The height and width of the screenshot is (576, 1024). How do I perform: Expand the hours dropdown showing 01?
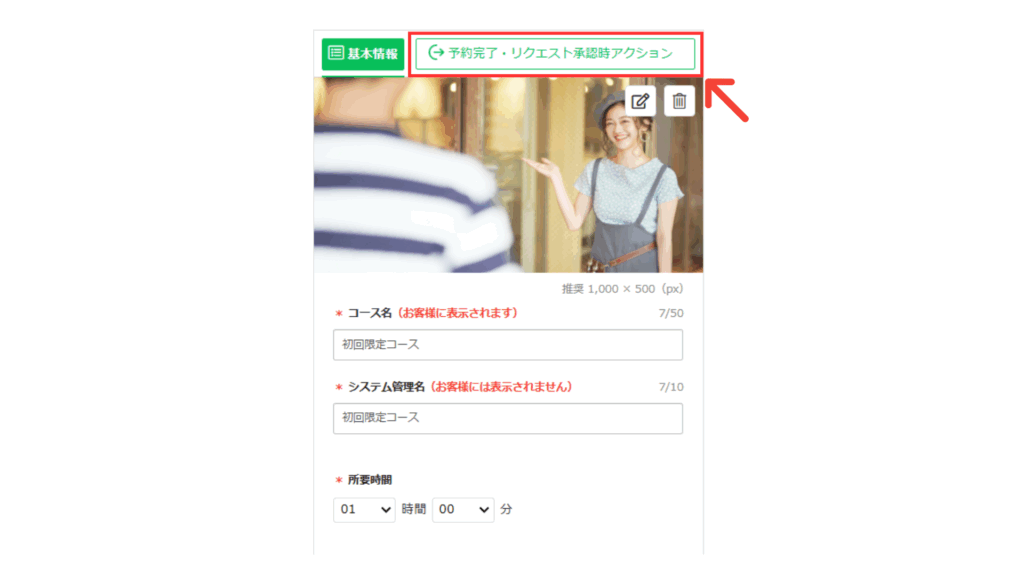[364, 509]
